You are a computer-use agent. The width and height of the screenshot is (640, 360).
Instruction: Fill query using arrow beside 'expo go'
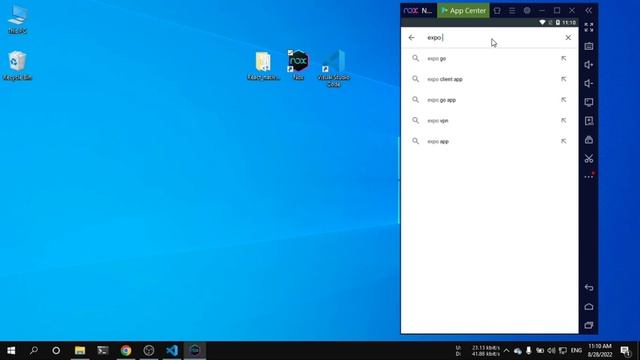(564, 58)
